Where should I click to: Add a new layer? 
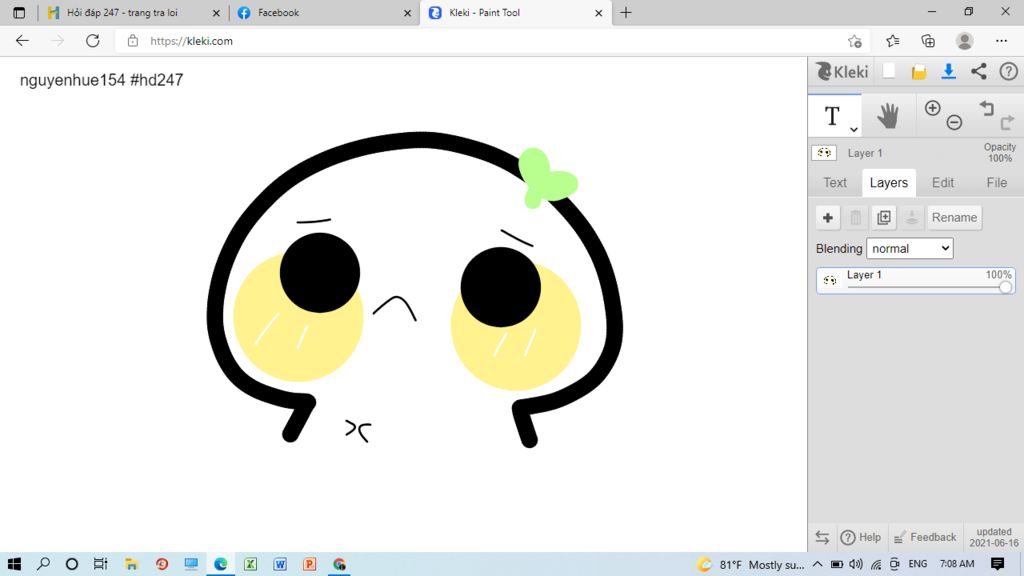click(827, 217)
